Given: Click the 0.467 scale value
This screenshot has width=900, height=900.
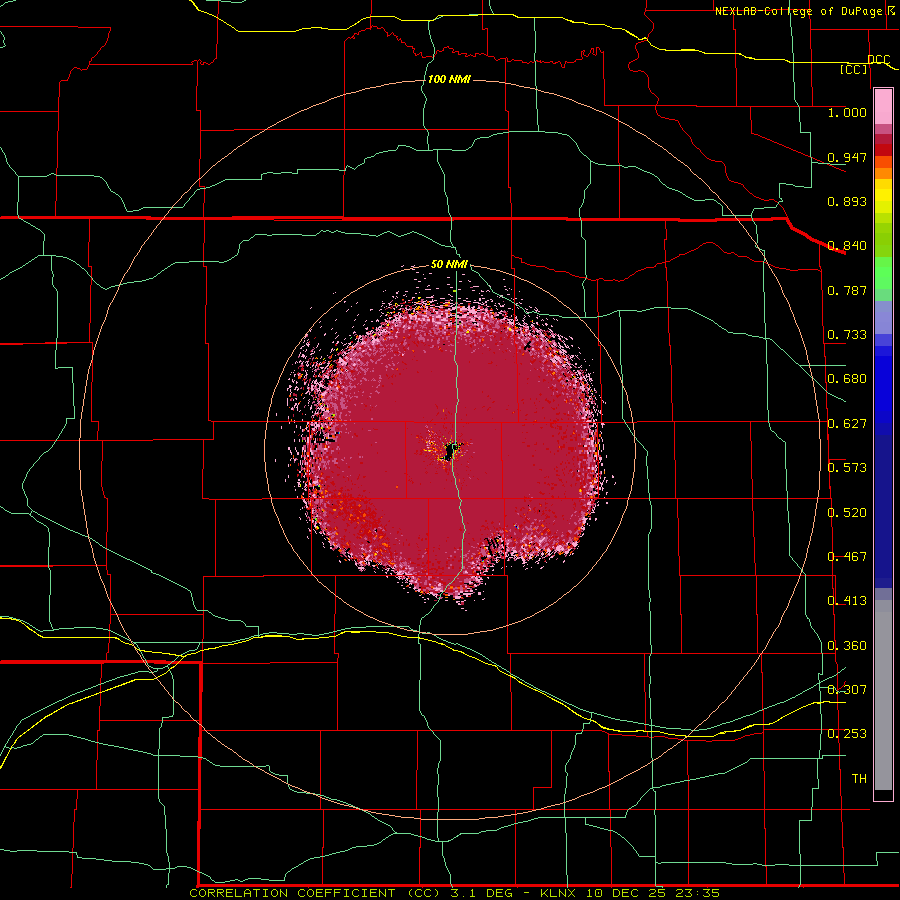Looking at the screenshot, I should [x=847, y=557].
